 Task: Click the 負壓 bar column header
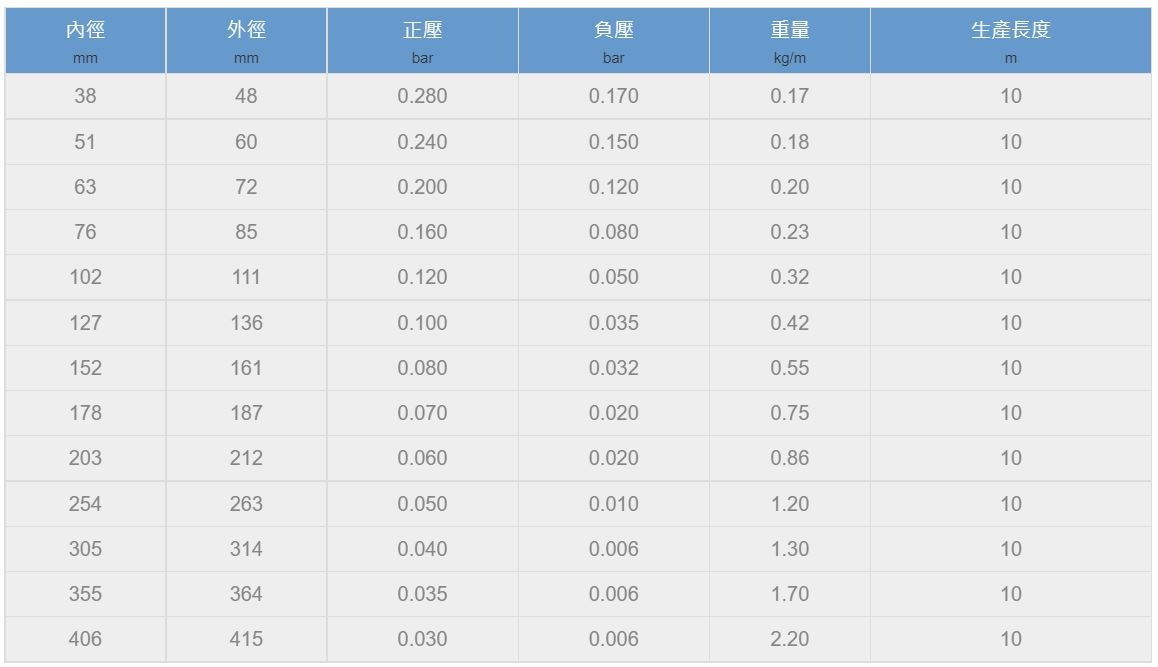click(x=613, y=42)
